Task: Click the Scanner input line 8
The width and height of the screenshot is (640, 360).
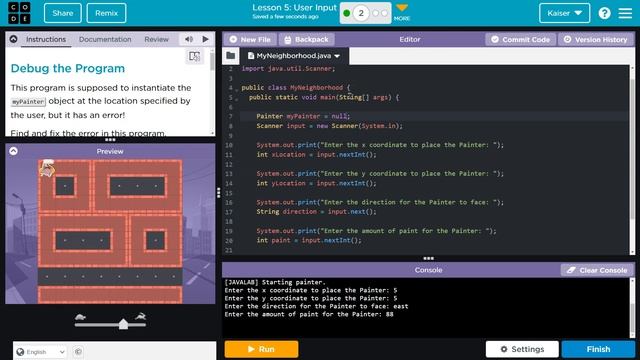Action: [x=329, y=126]
